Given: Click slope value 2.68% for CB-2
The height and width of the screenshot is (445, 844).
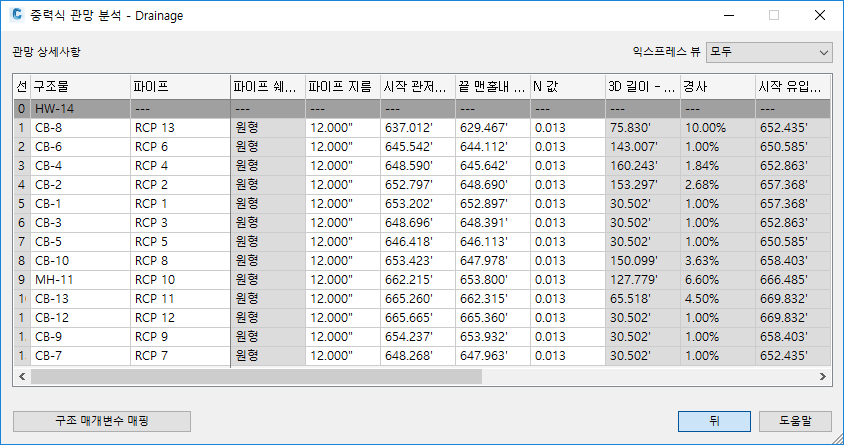Looking at the screenshot, I should 718,185.
